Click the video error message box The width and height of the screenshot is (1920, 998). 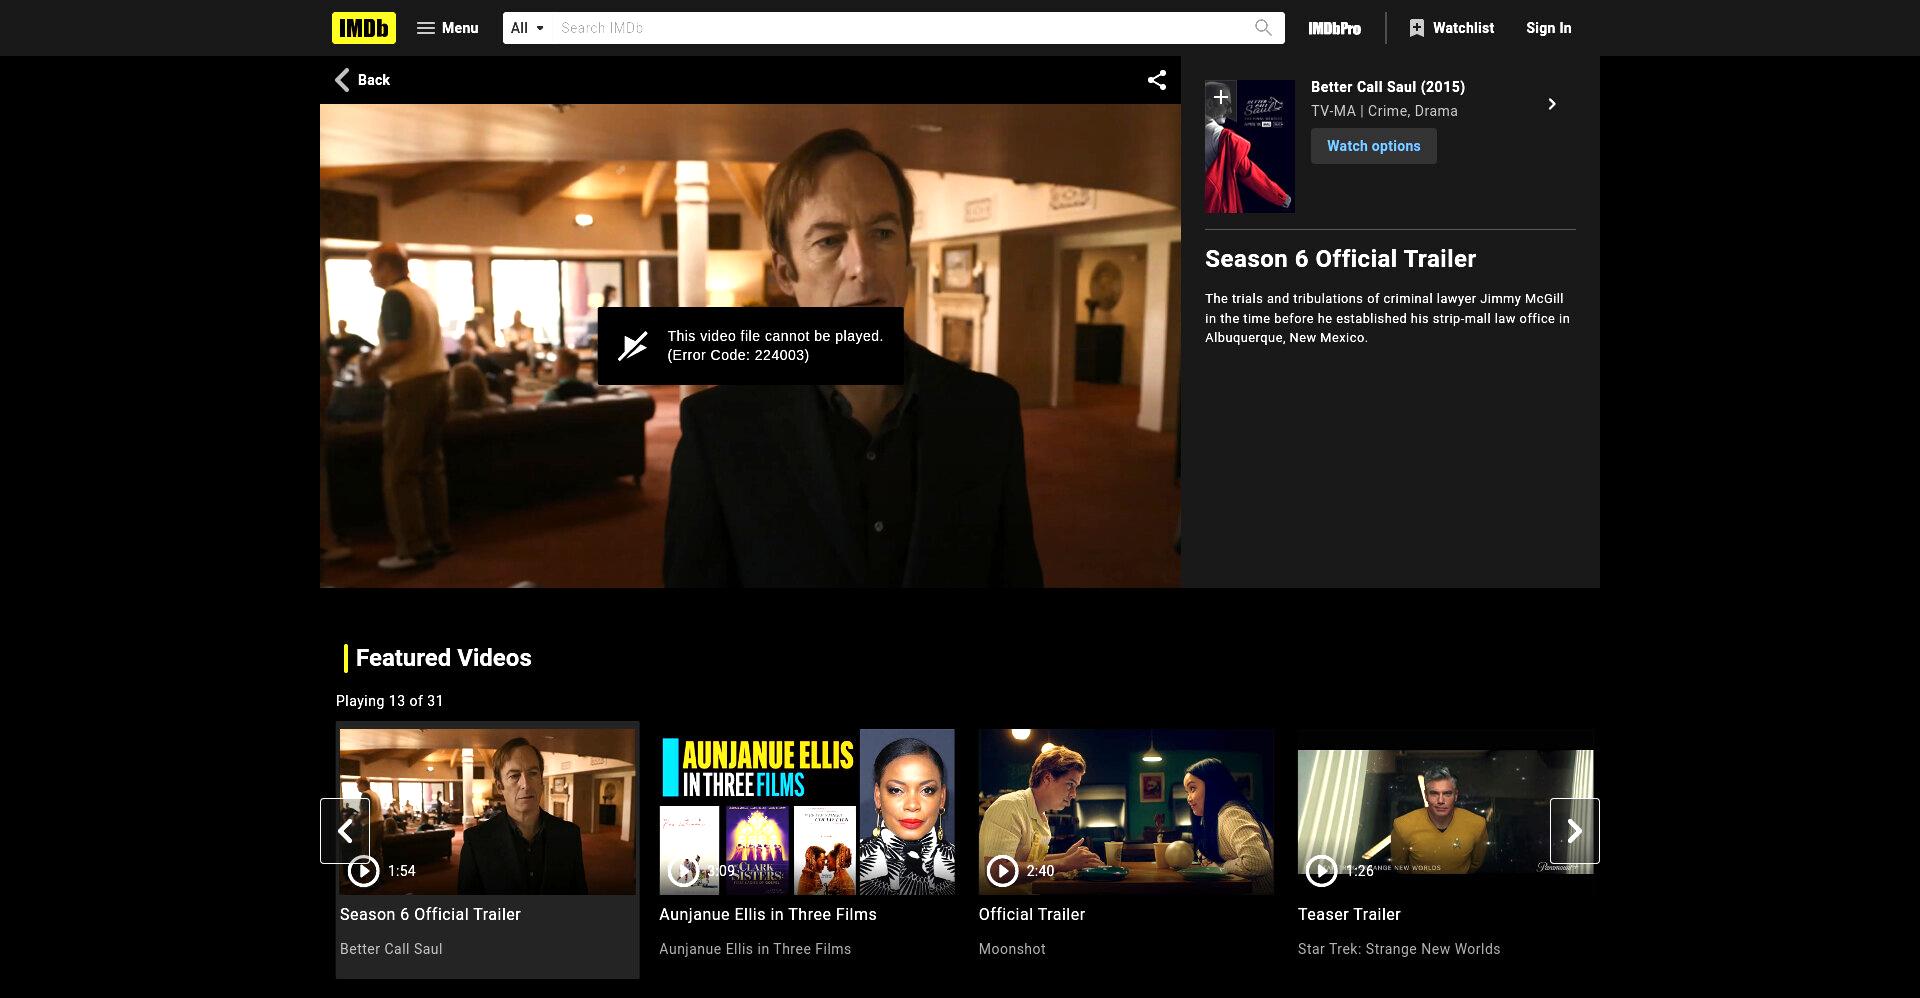[x=750, y=346]
